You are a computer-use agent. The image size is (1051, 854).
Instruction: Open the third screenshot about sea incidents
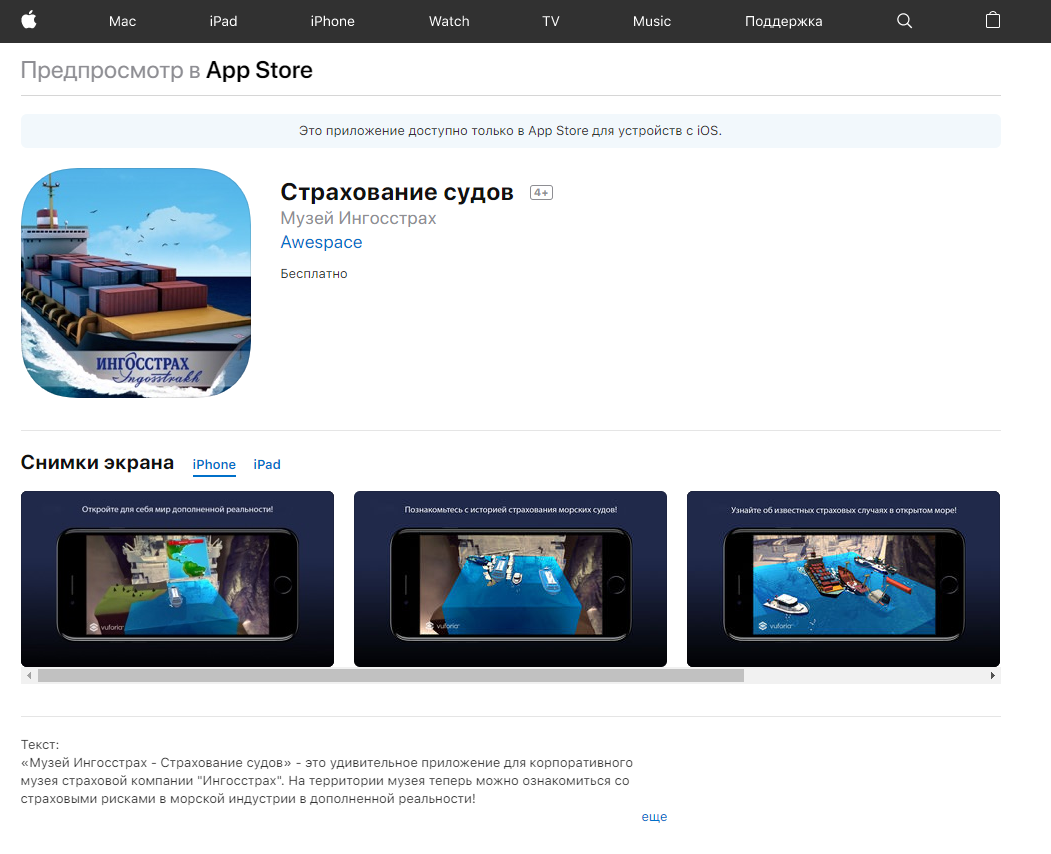[x=843, y=578]
